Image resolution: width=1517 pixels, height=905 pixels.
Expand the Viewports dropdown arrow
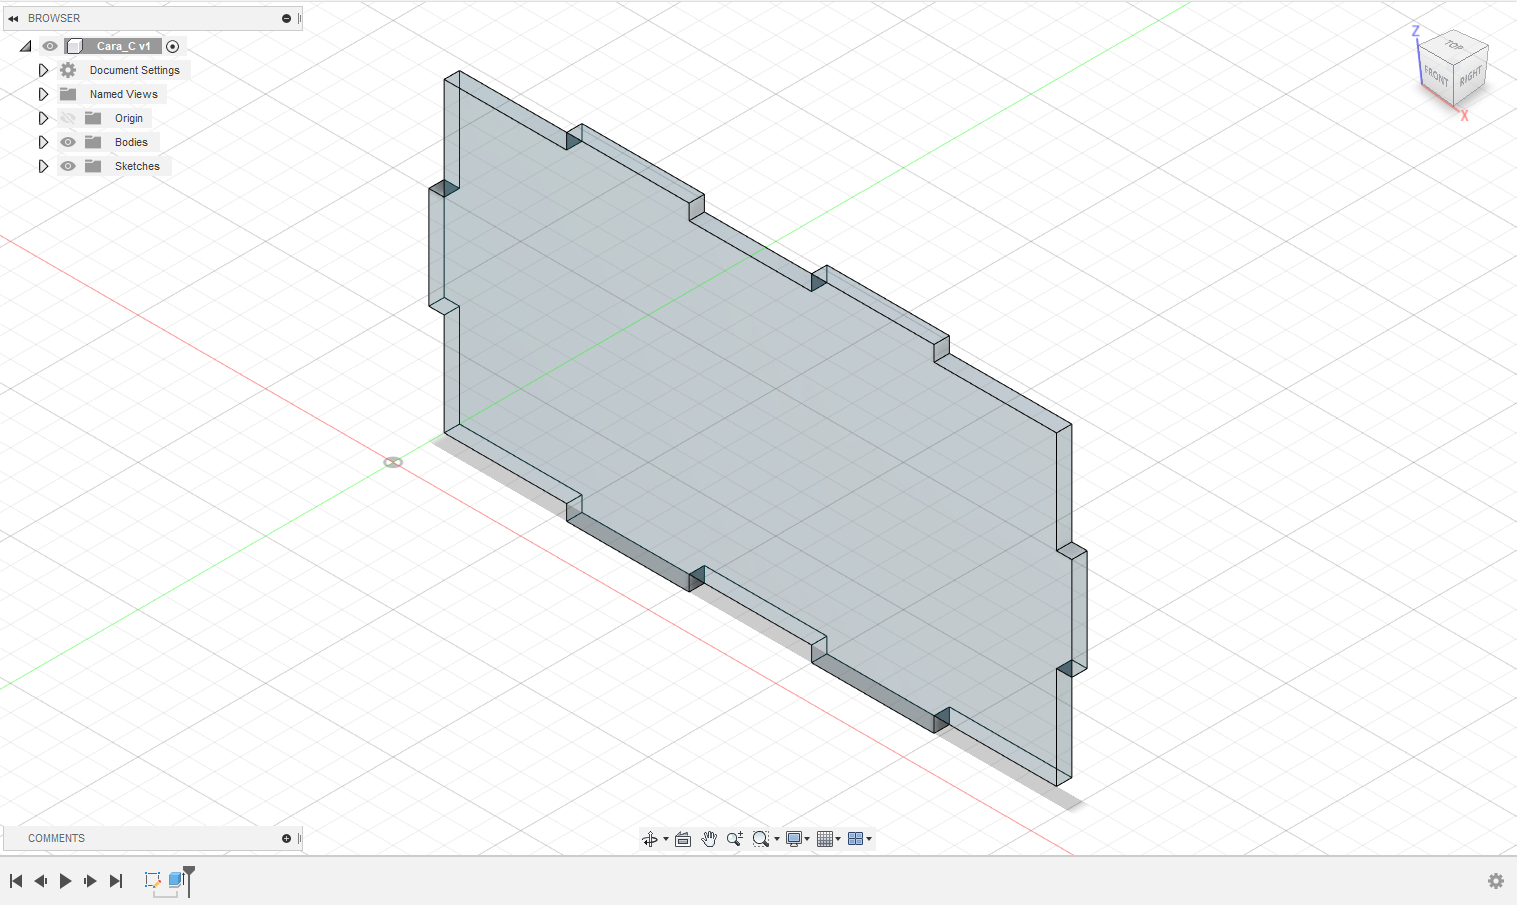(x=869, y=839)
